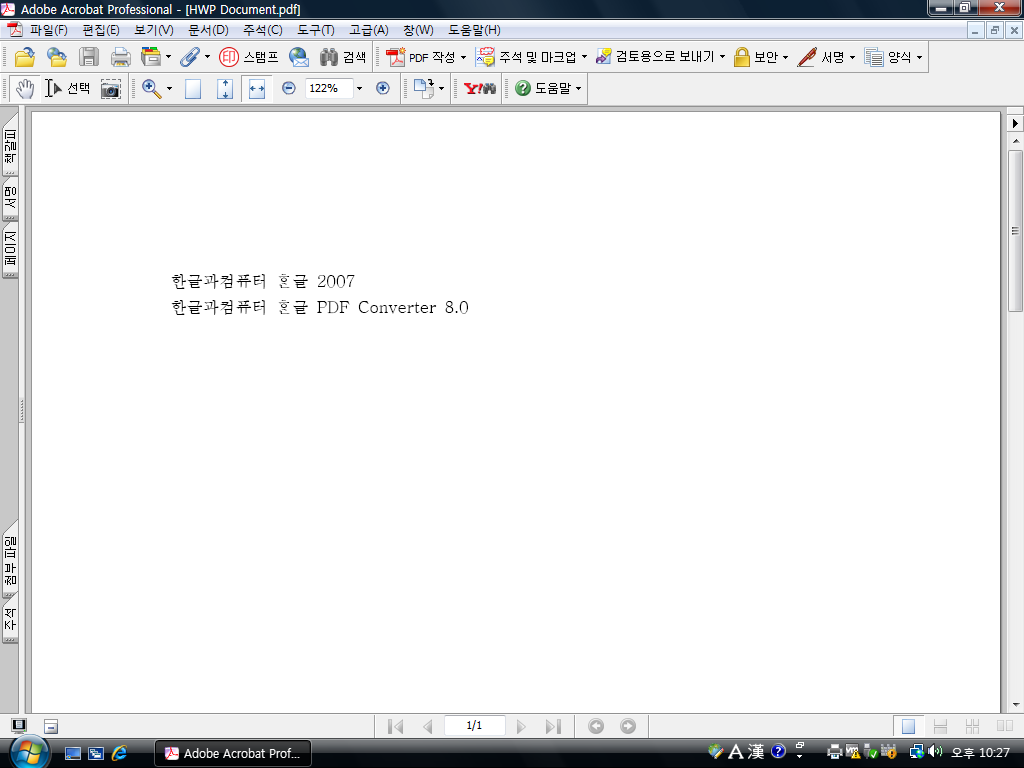This screenshot has height=768, width=1024.
Task: Expand the attach file dropdown arrow
Action: [x=208, y=57]
